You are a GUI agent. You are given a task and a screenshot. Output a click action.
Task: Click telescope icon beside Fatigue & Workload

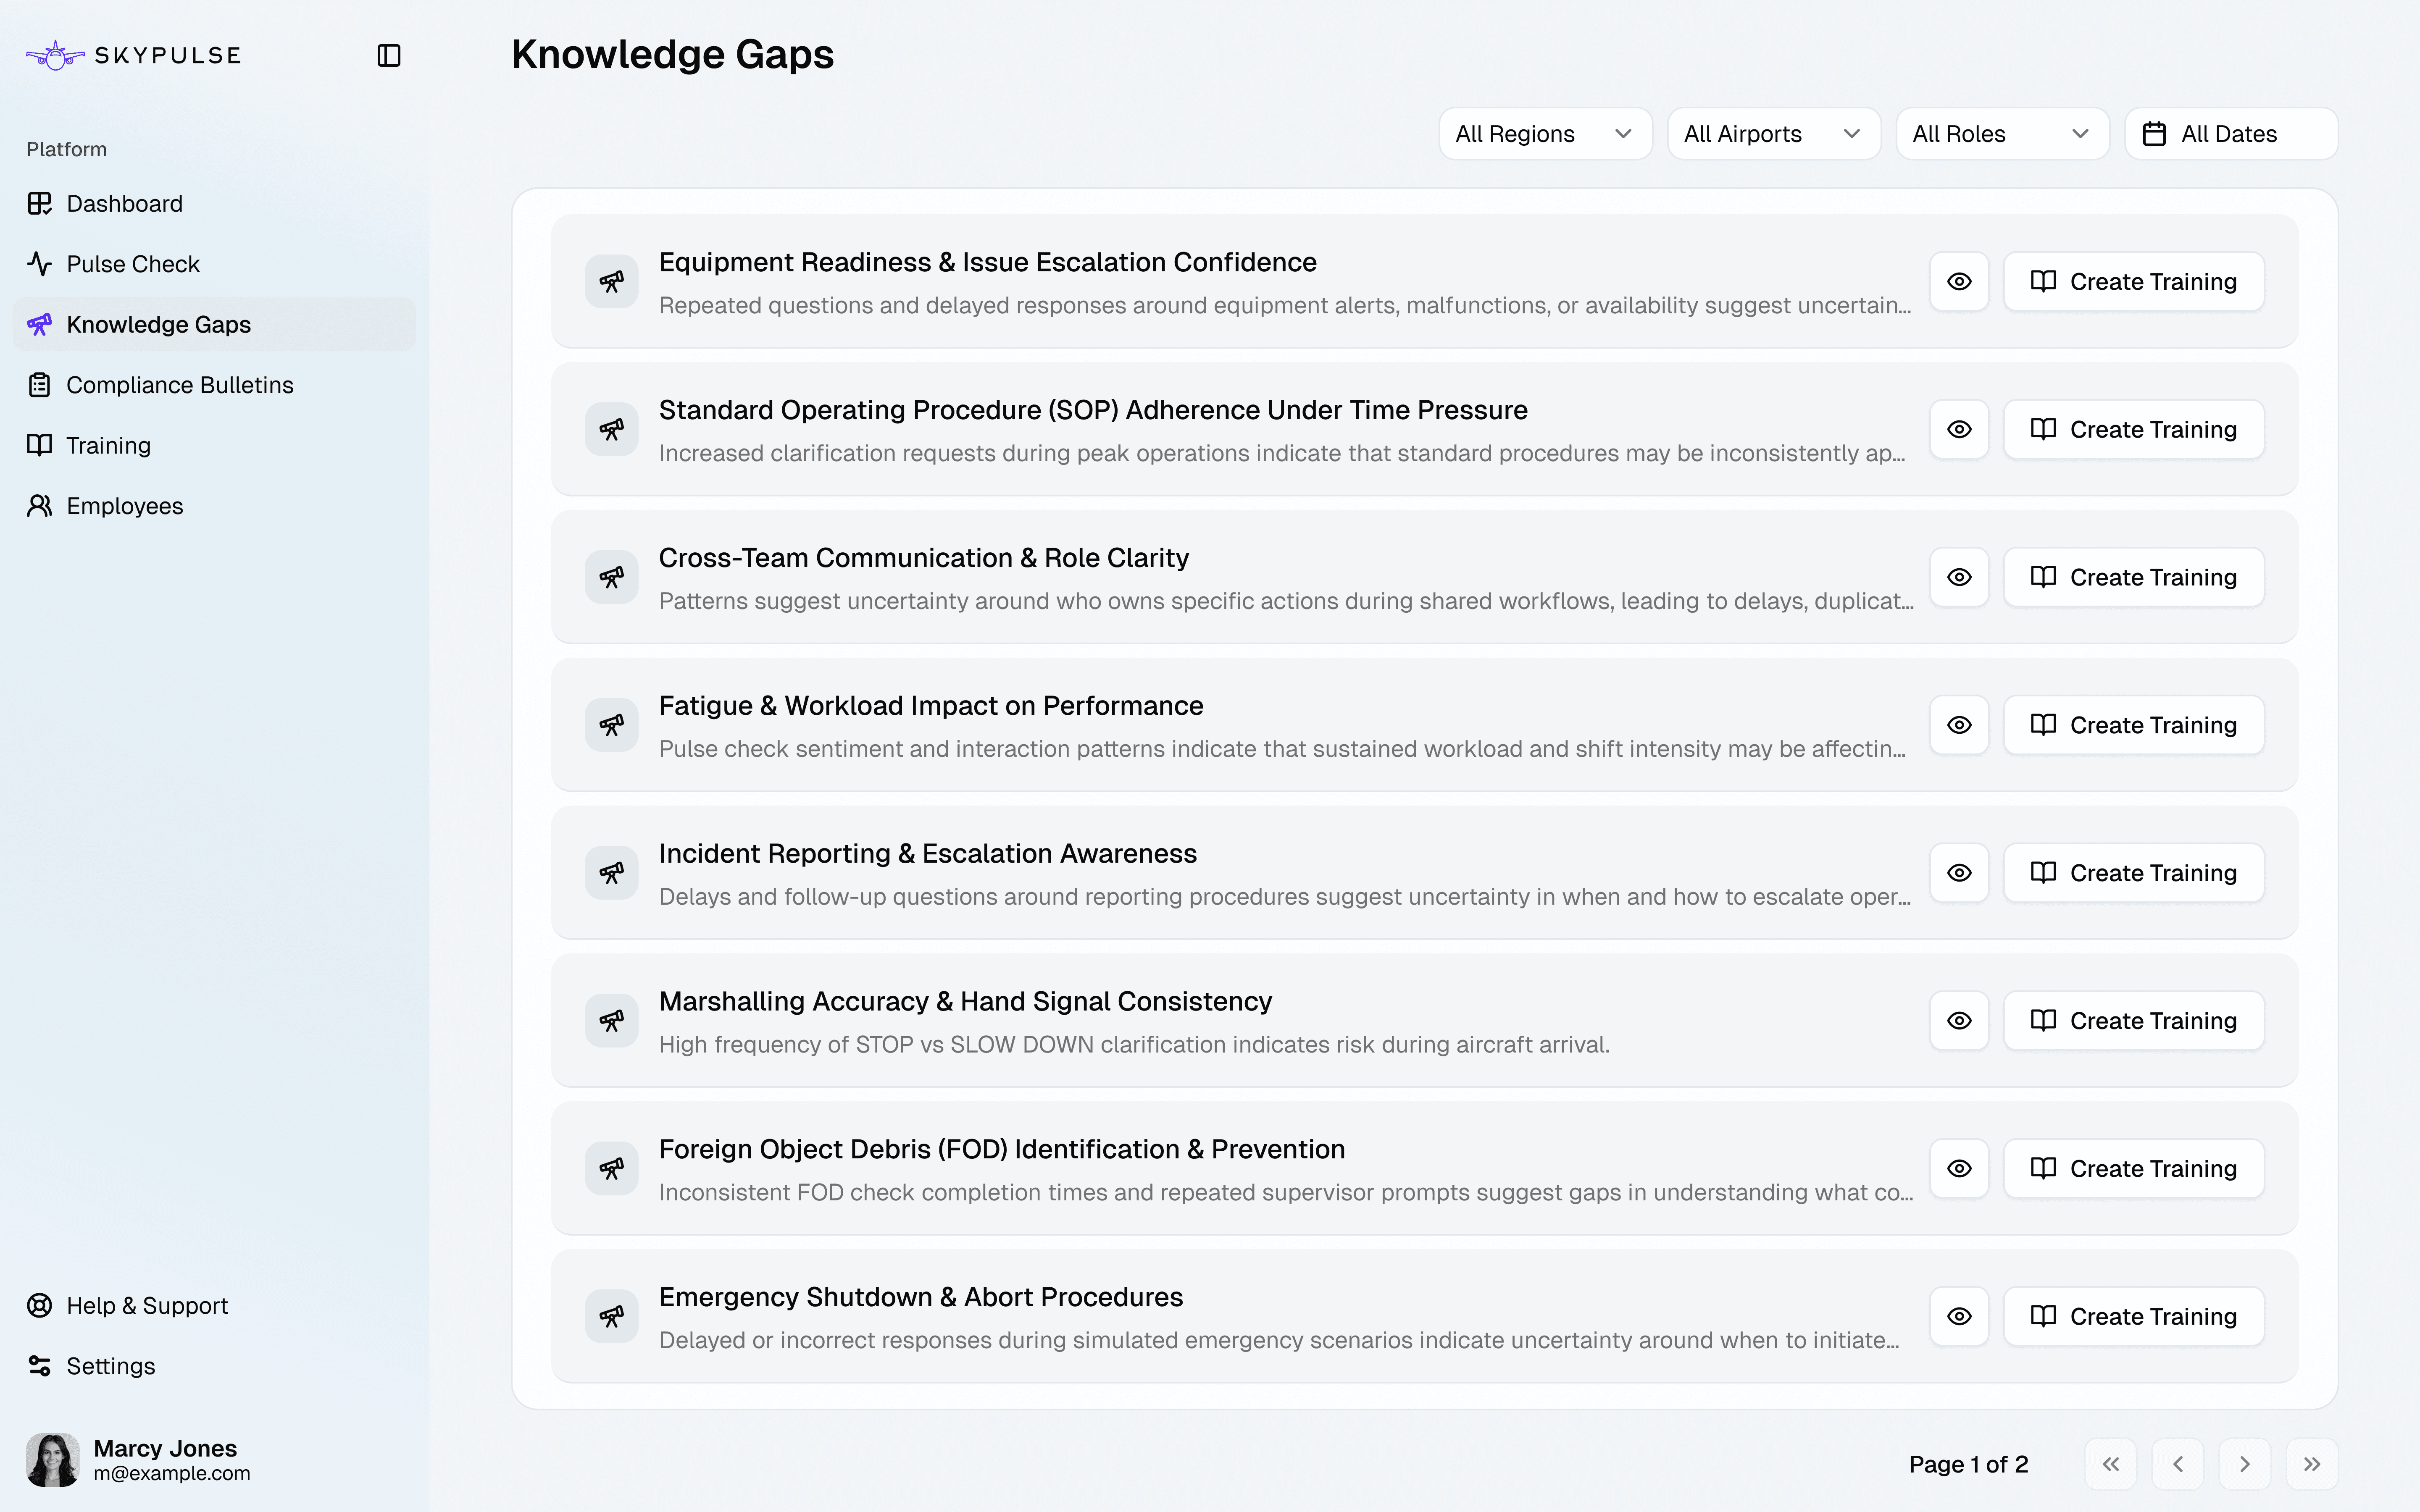tap(612, 725)
